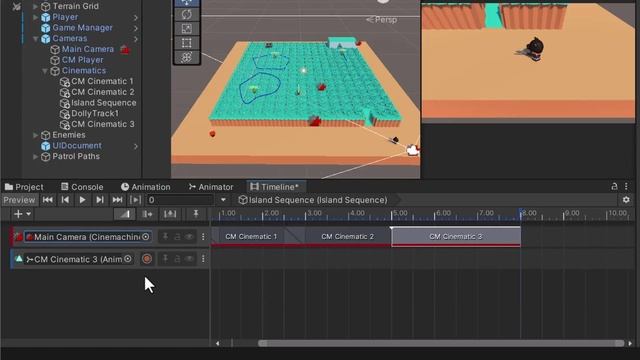Open the Main Camera track options menu

(x=203, y=237)
